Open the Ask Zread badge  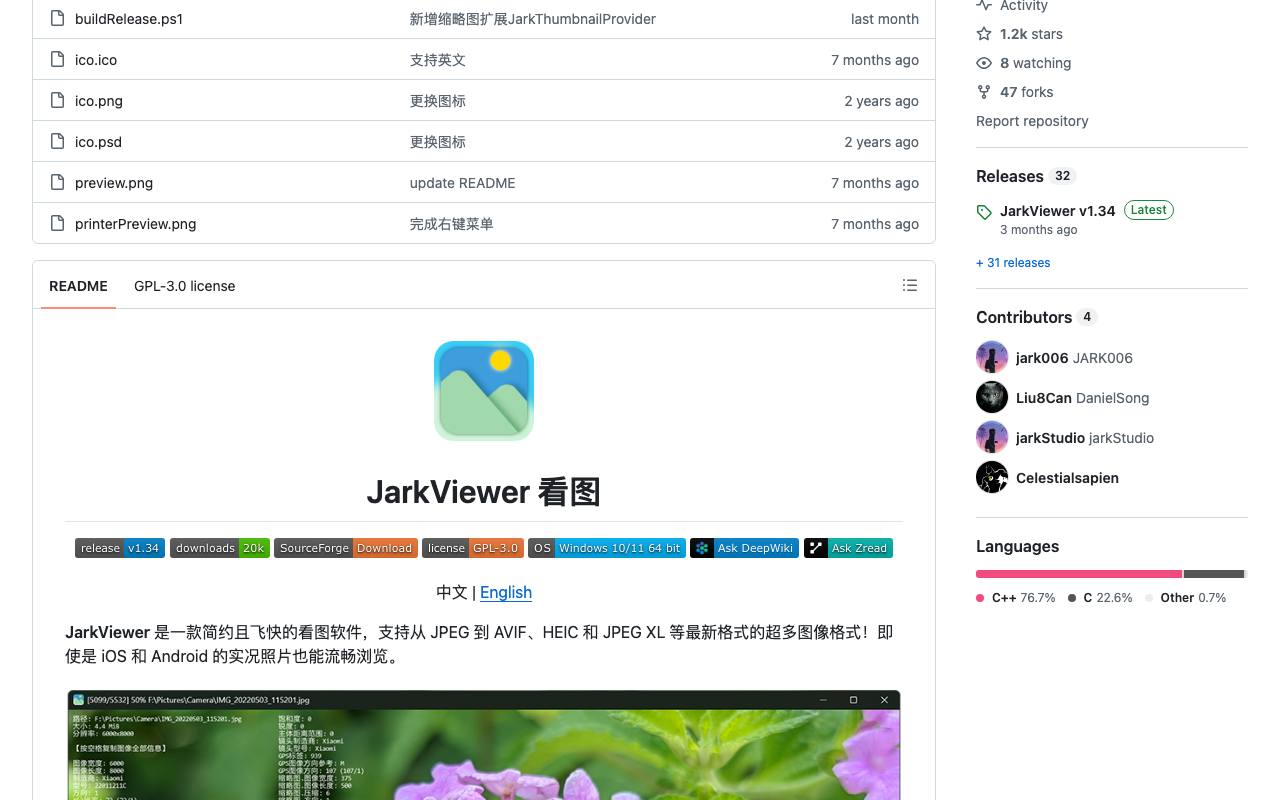(848, 548)
